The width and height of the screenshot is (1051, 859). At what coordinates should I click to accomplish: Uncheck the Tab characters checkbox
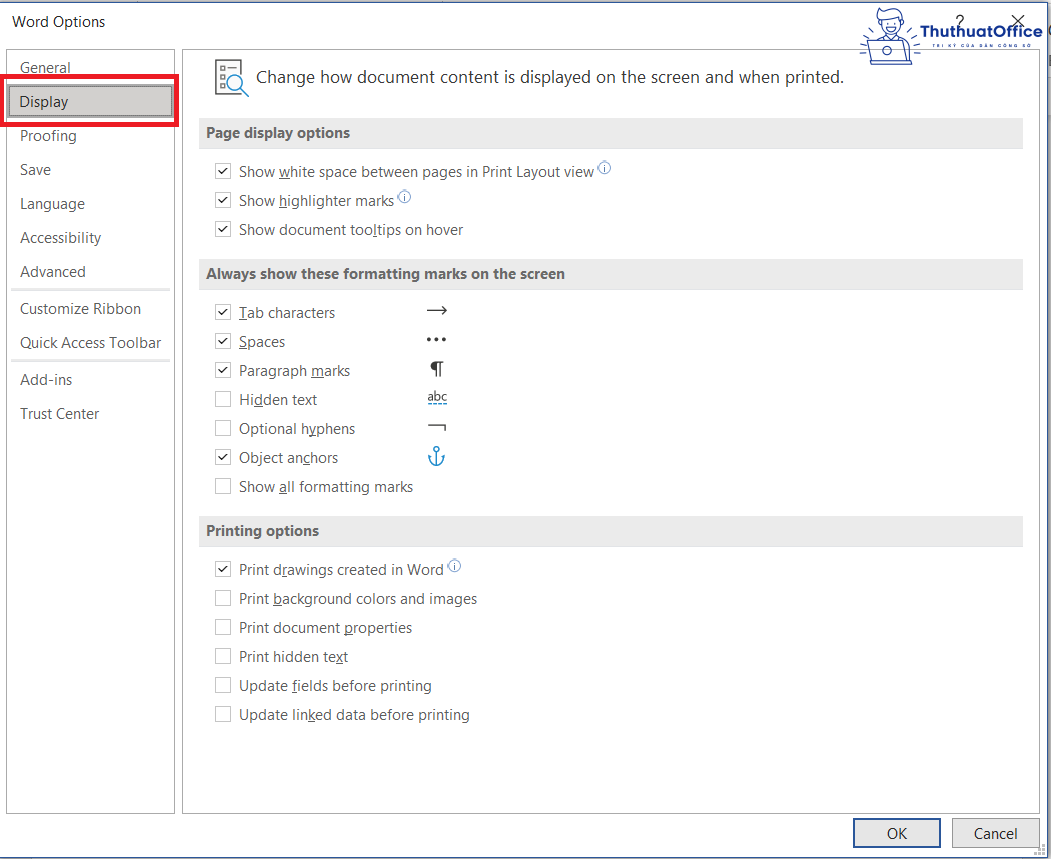[223, 312]
